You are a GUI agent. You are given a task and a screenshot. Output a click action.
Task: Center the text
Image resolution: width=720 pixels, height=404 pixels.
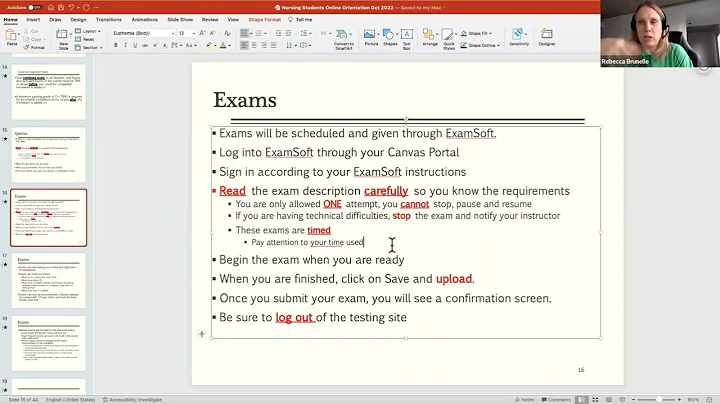[x=254, y=45]
